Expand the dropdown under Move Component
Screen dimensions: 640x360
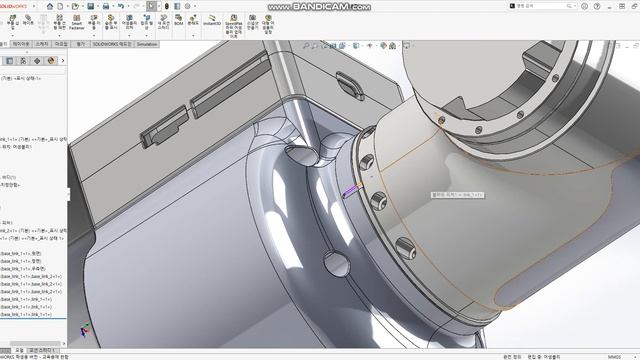point(94,36)
